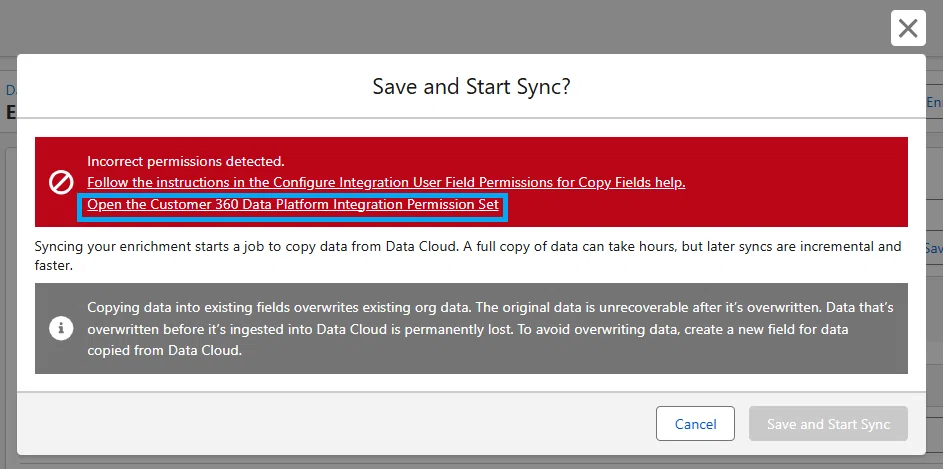Screen dimensions: 943x469
Task: Open Configure Integration User Field Permissions help link
Action: (386, 182)
